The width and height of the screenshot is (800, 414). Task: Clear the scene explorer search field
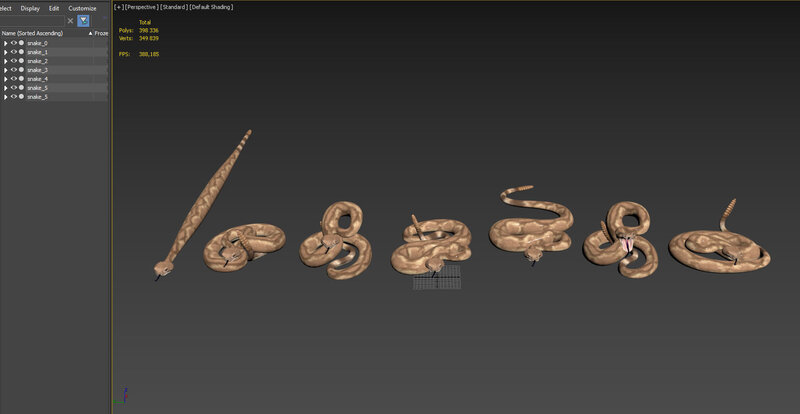coord(70,20)
